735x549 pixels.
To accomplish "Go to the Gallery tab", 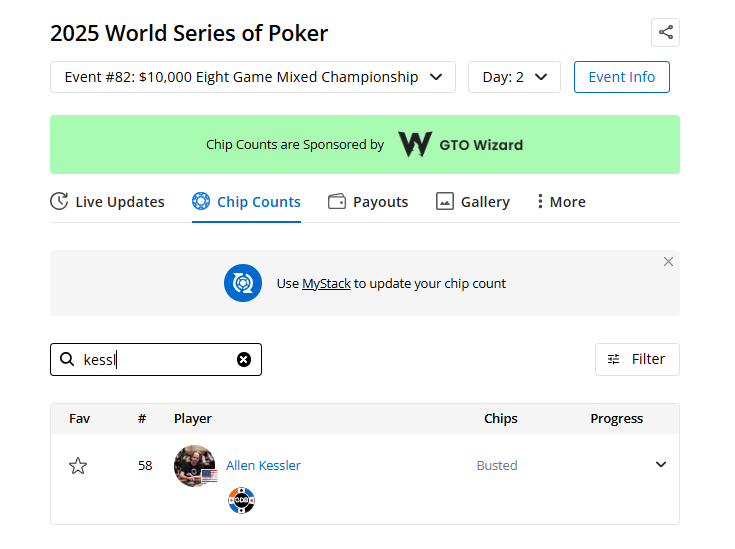I will [473, 202].
